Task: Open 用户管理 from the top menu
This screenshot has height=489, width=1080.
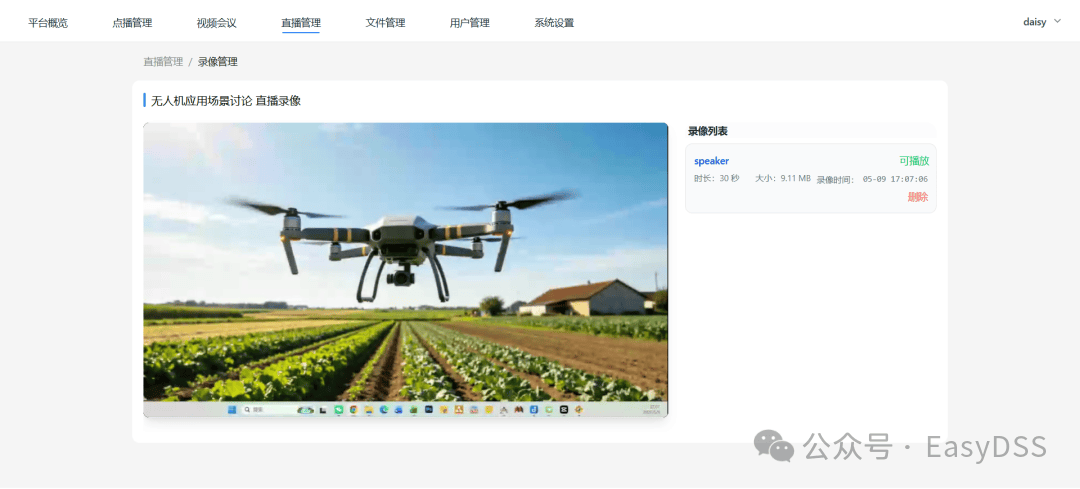Action: point(470,23)
